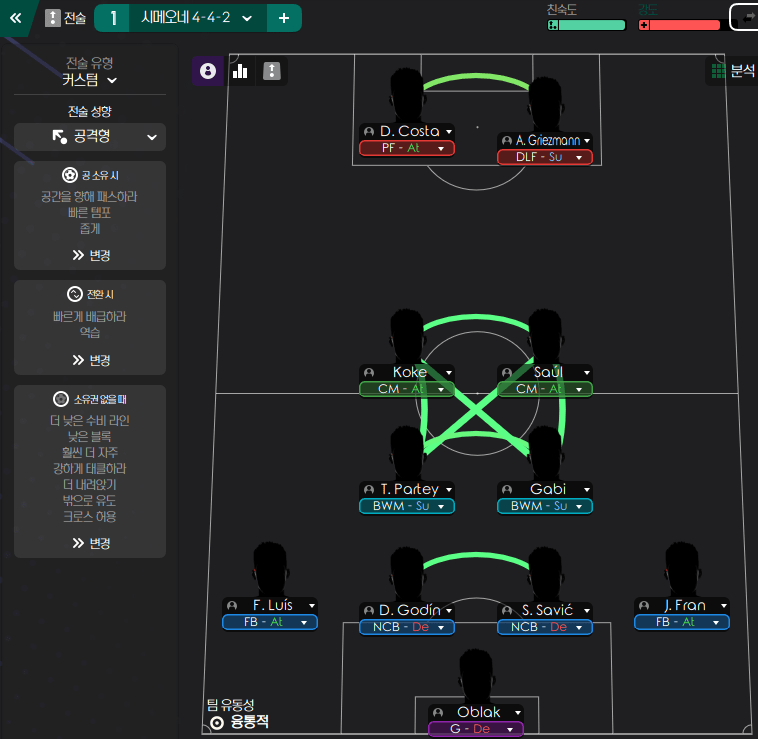758x739 pixels.
Task: Change 공 소유 시 possession instructions
Action: click(91, 255)
